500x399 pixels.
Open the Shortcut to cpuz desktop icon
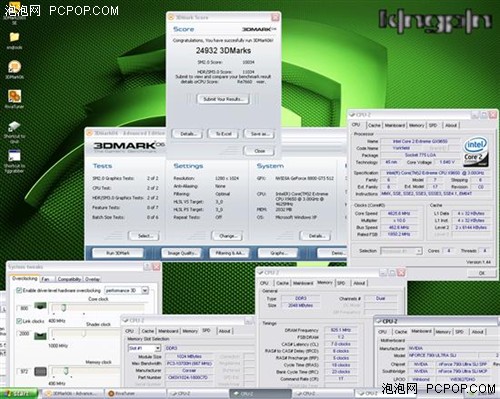pyautogui.click(x=14, y=126)
